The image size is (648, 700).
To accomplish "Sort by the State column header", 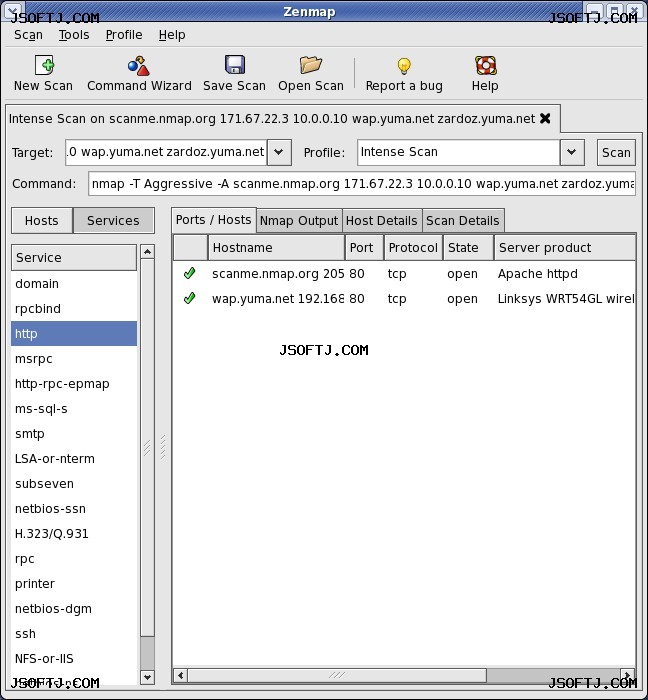I will click(468, 247).
